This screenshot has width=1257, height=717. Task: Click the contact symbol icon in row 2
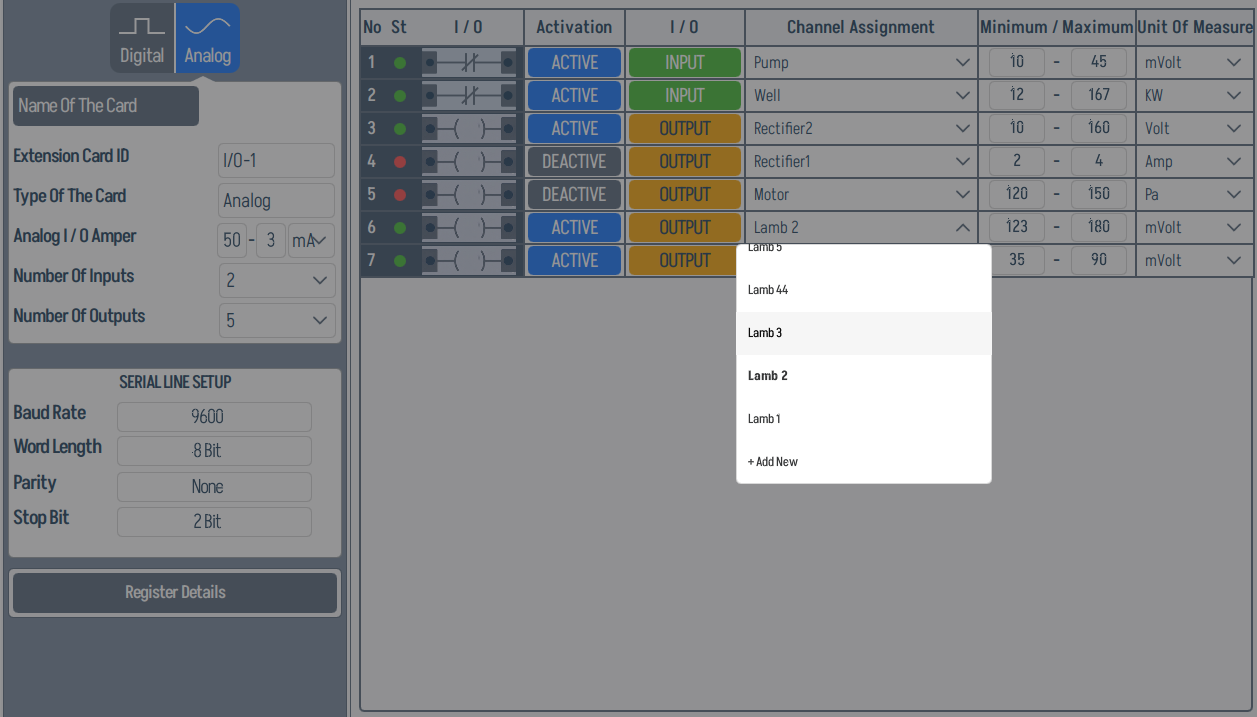469,95
